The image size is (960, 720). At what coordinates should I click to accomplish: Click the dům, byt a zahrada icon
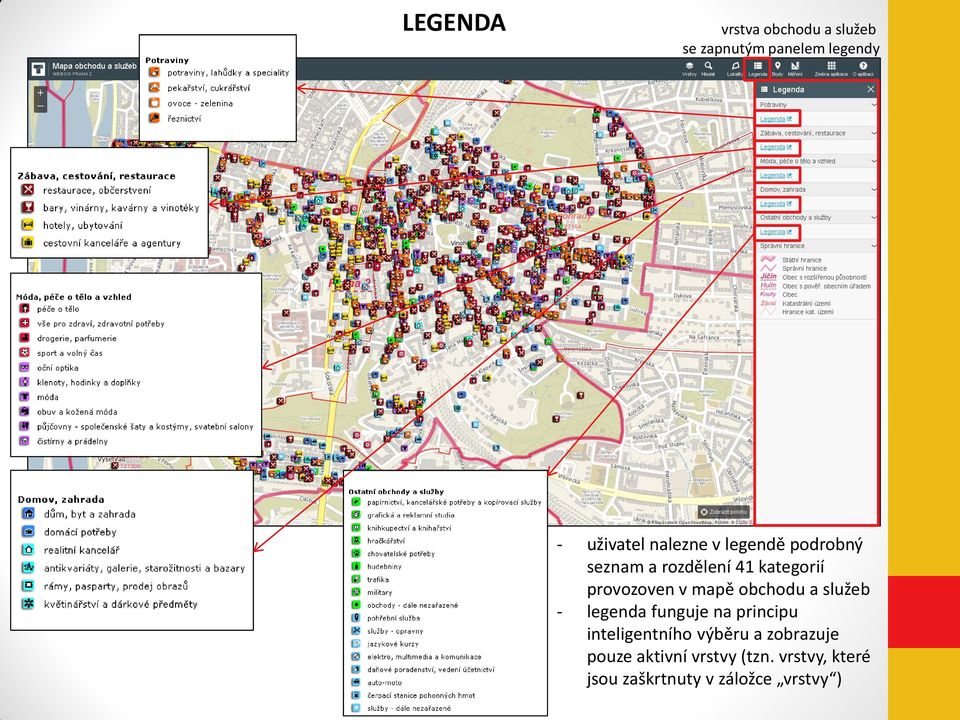point(28,514)
